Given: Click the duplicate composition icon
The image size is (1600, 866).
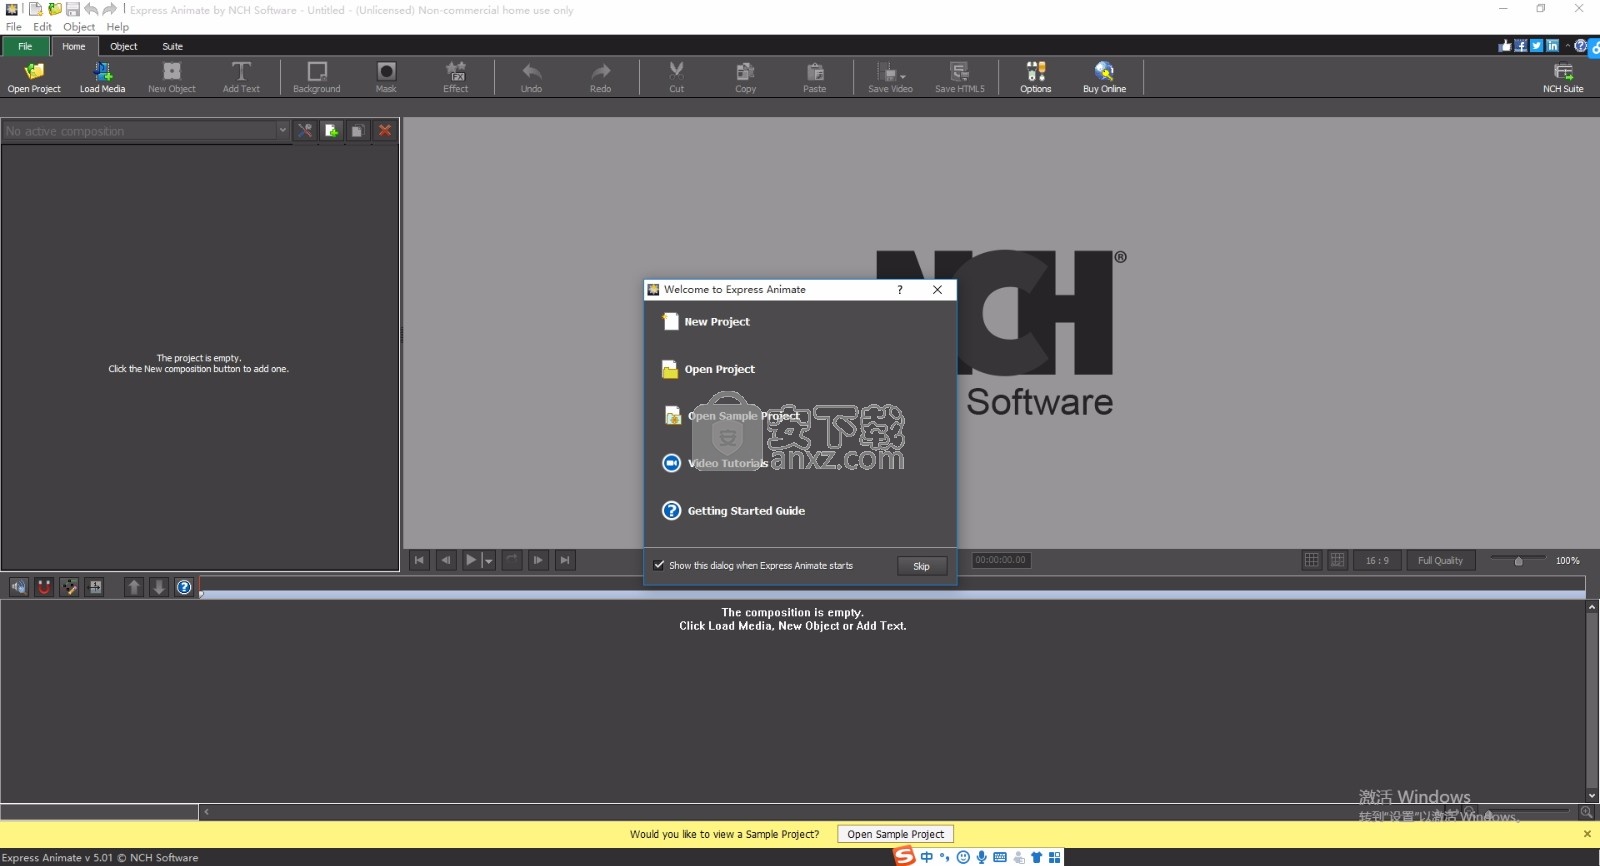Looking at the screenshot, I should point(358,131).
